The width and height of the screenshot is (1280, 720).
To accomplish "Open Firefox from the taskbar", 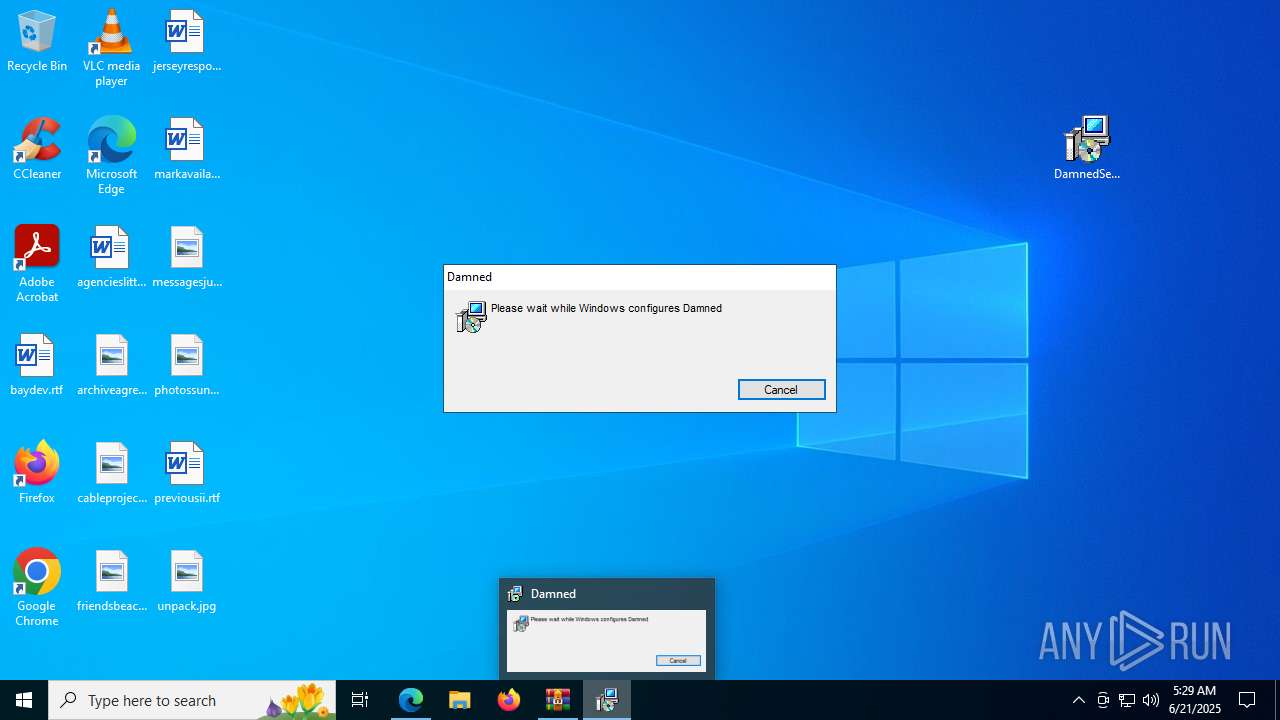I will (509, 700).
